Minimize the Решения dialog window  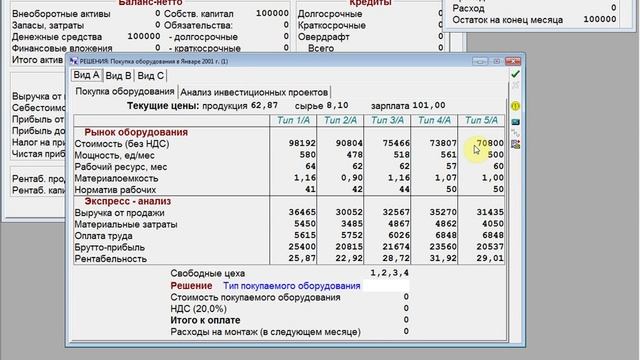tap(480, 61)
